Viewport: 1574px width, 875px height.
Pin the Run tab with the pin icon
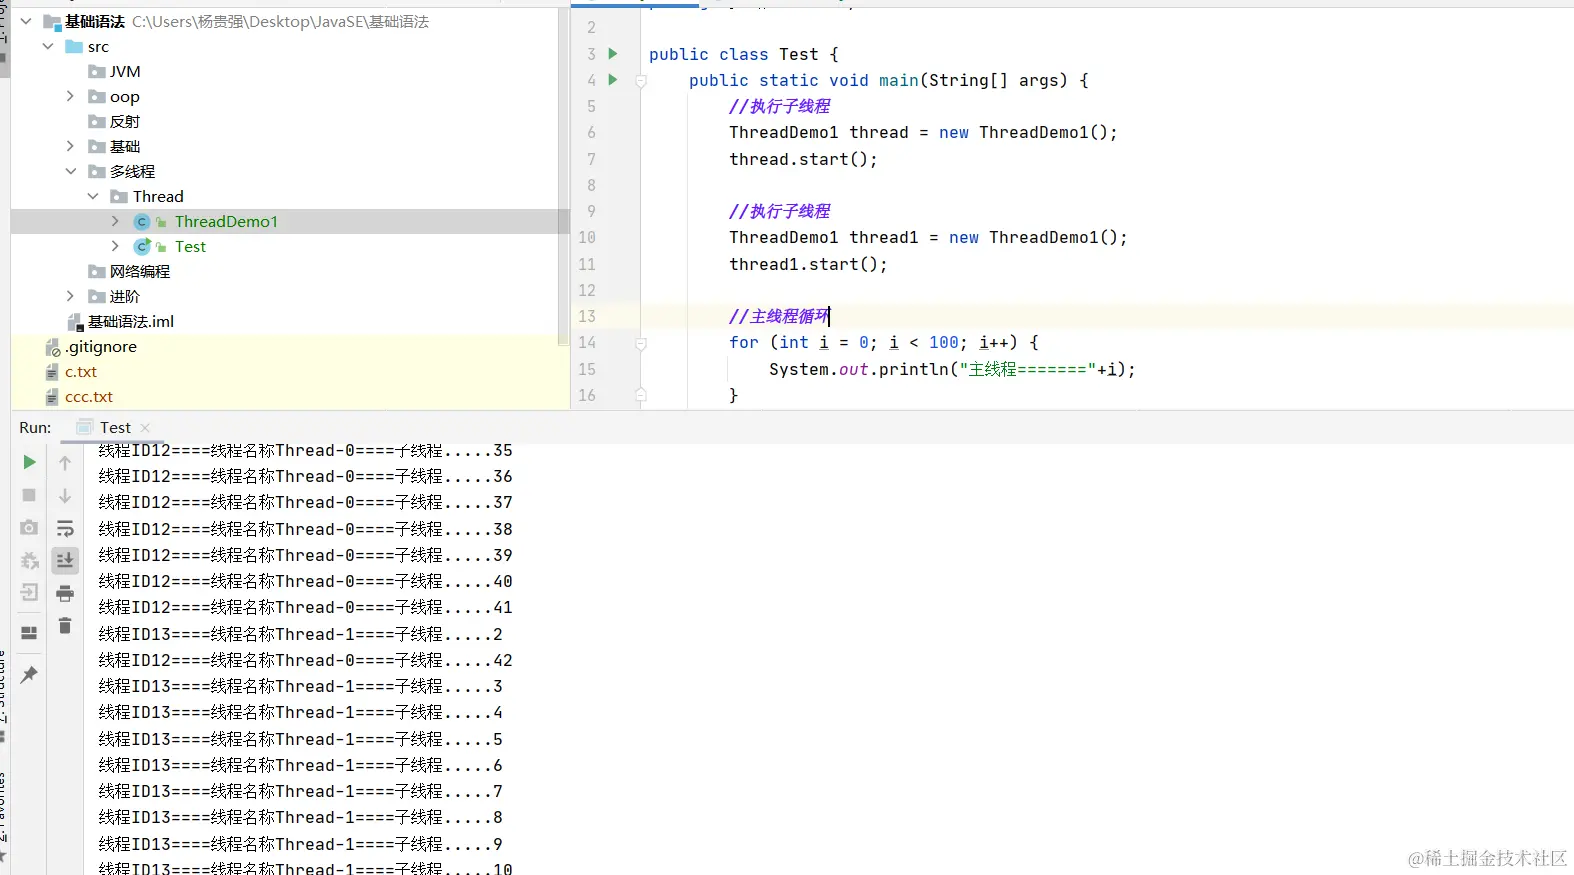(x=29, y=675)
